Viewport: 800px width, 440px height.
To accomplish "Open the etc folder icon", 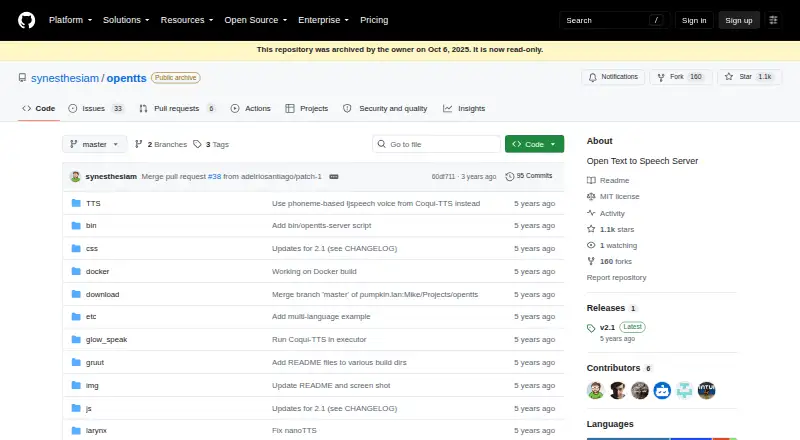I will click(x=76, y=316).
